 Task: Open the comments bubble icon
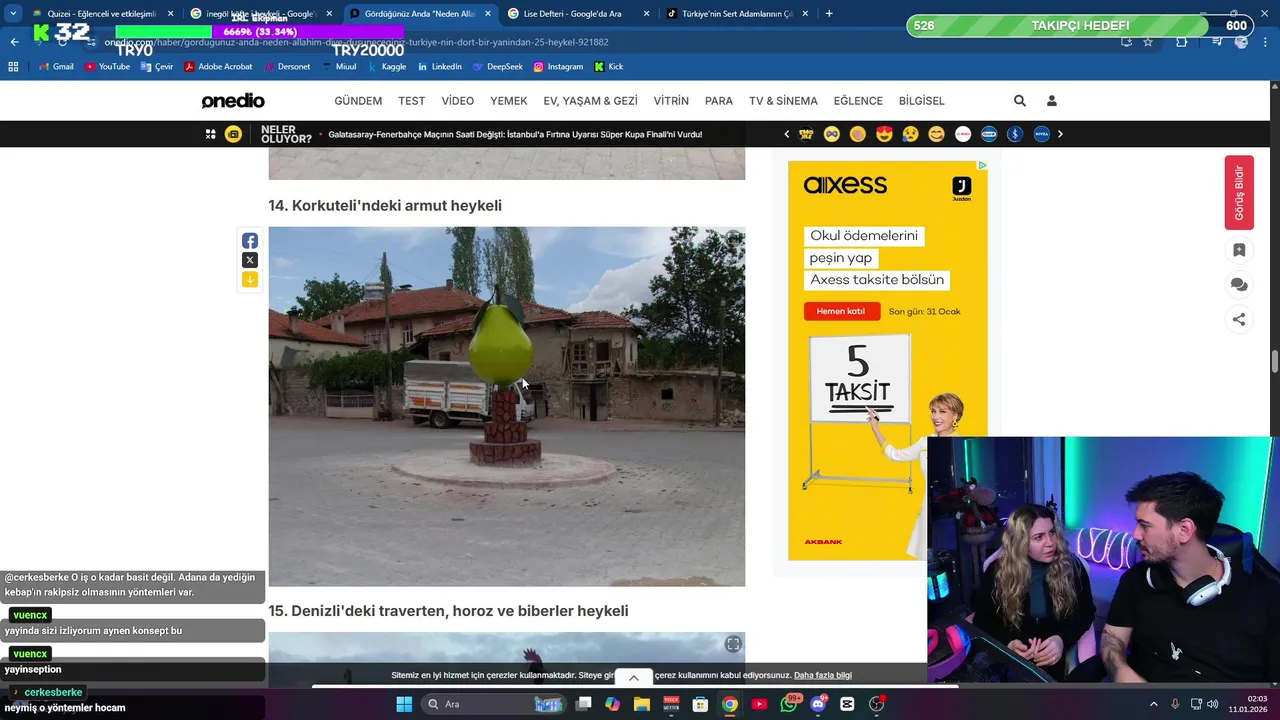pyautogui.click(x=1239, y=285)
